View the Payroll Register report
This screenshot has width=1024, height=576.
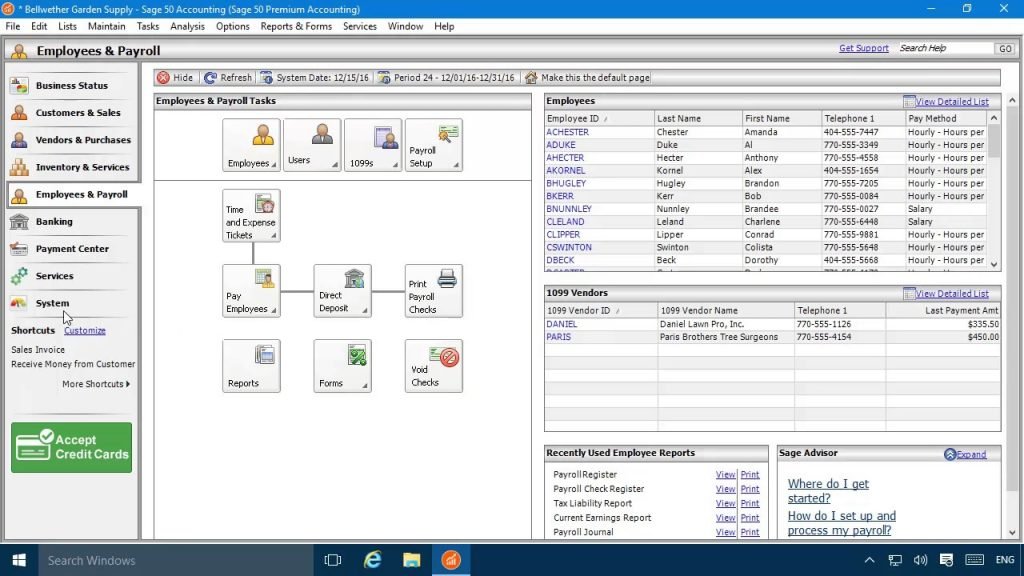point(725,475)
